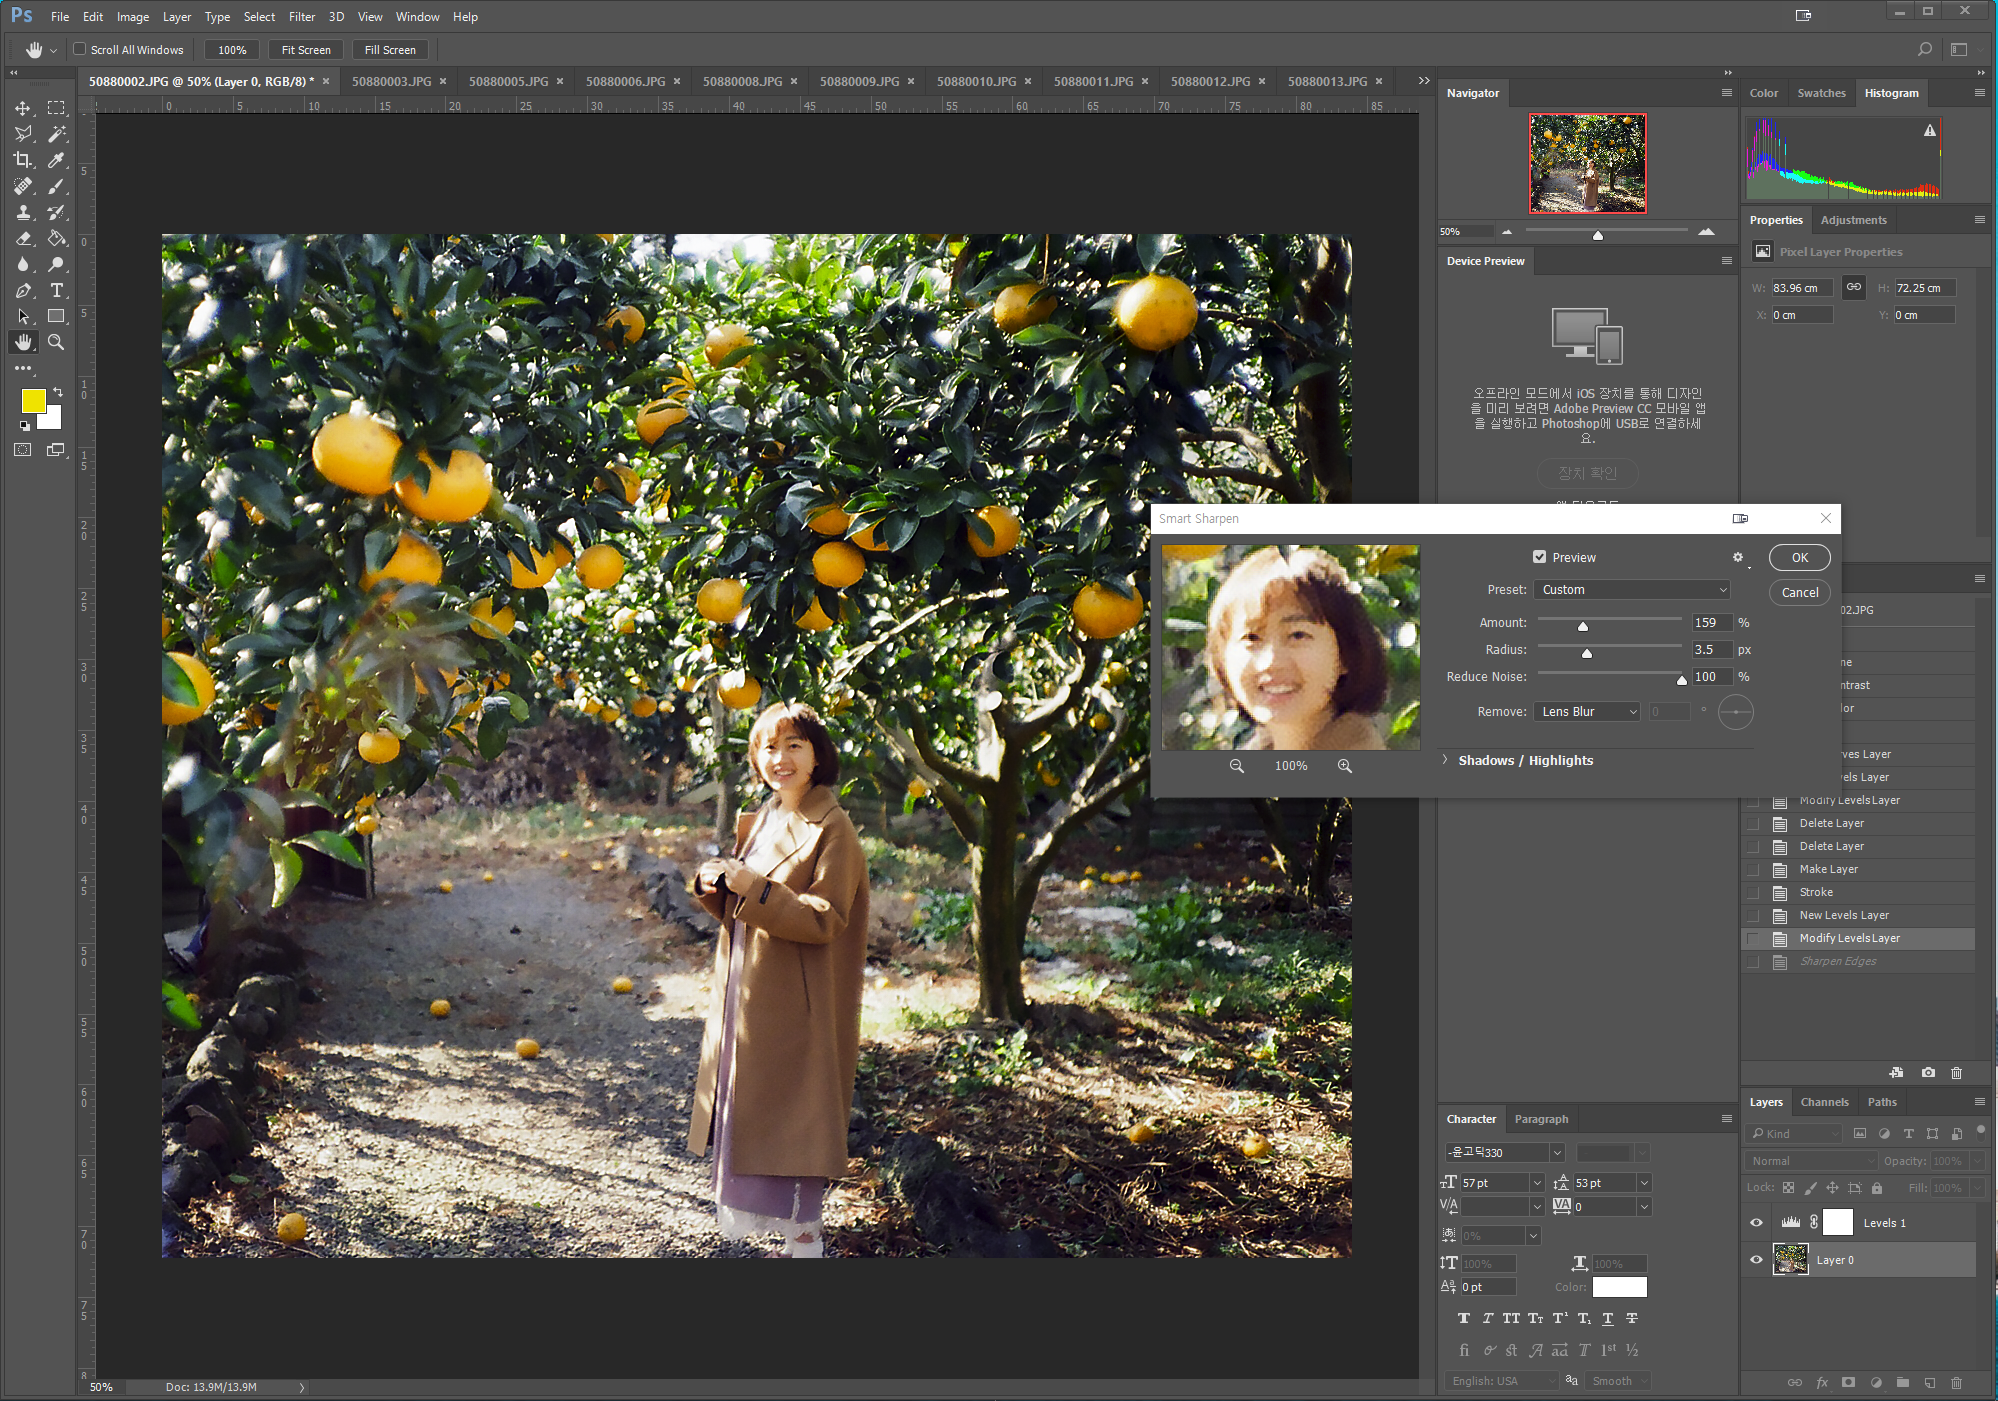Select the Horizontal Type tool
Screen dimensions: 1998x1401
56,290
